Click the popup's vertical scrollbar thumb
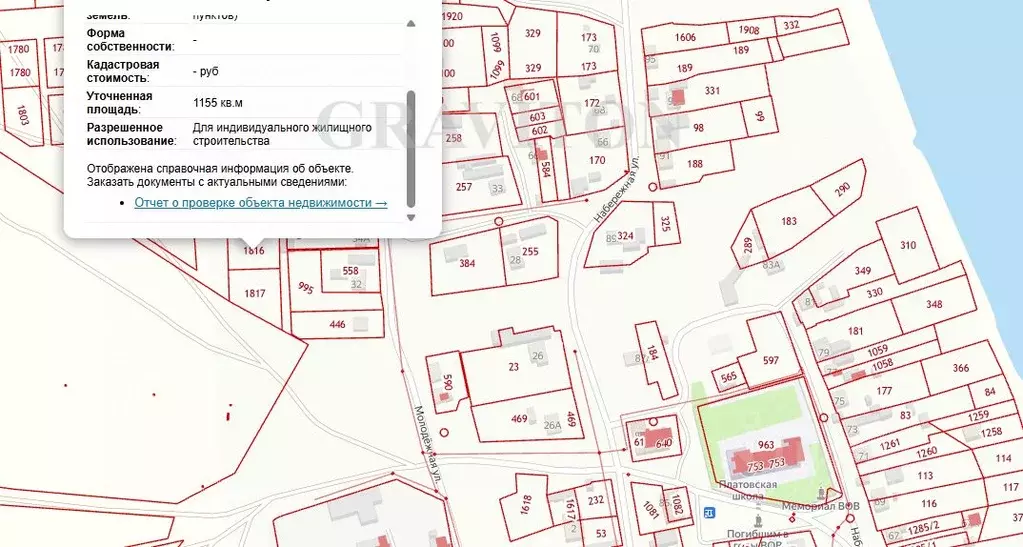 411,145
